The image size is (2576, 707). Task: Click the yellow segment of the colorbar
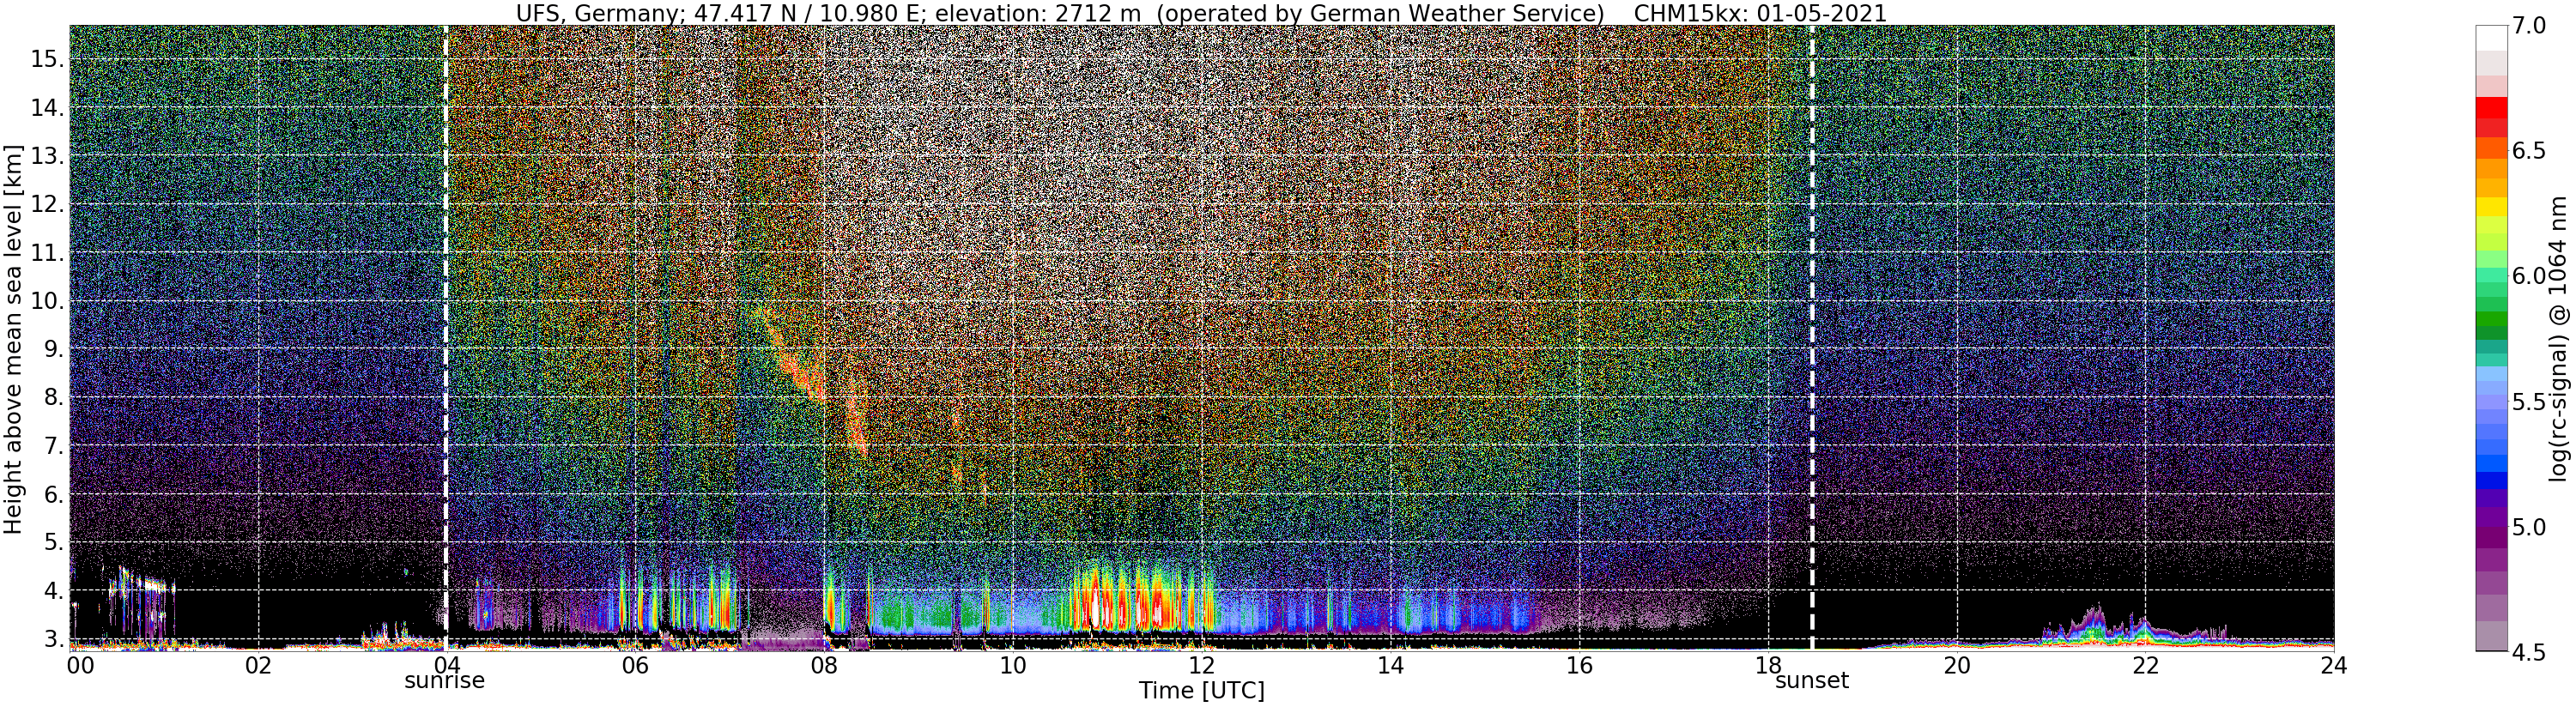pos(2492,206)
